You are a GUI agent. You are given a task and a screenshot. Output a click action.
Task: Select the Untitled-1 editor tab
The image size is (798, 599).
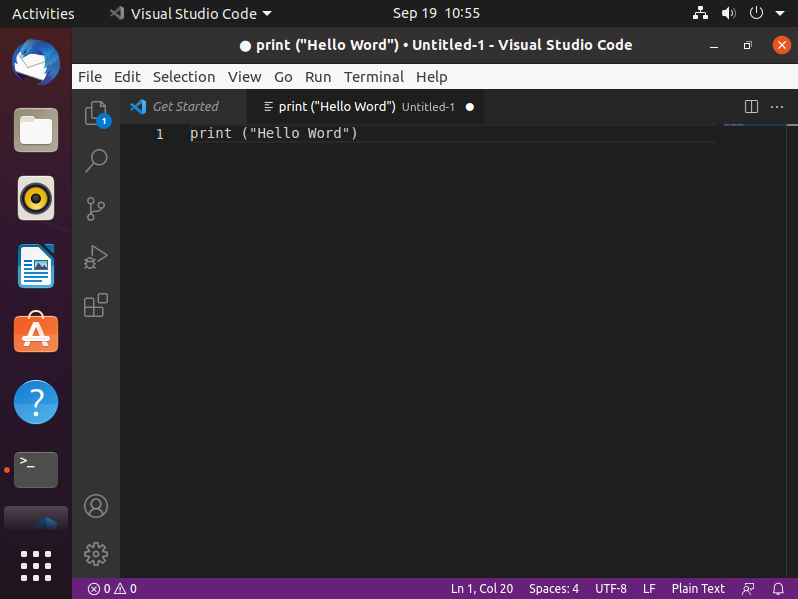[x=365, y=107]
